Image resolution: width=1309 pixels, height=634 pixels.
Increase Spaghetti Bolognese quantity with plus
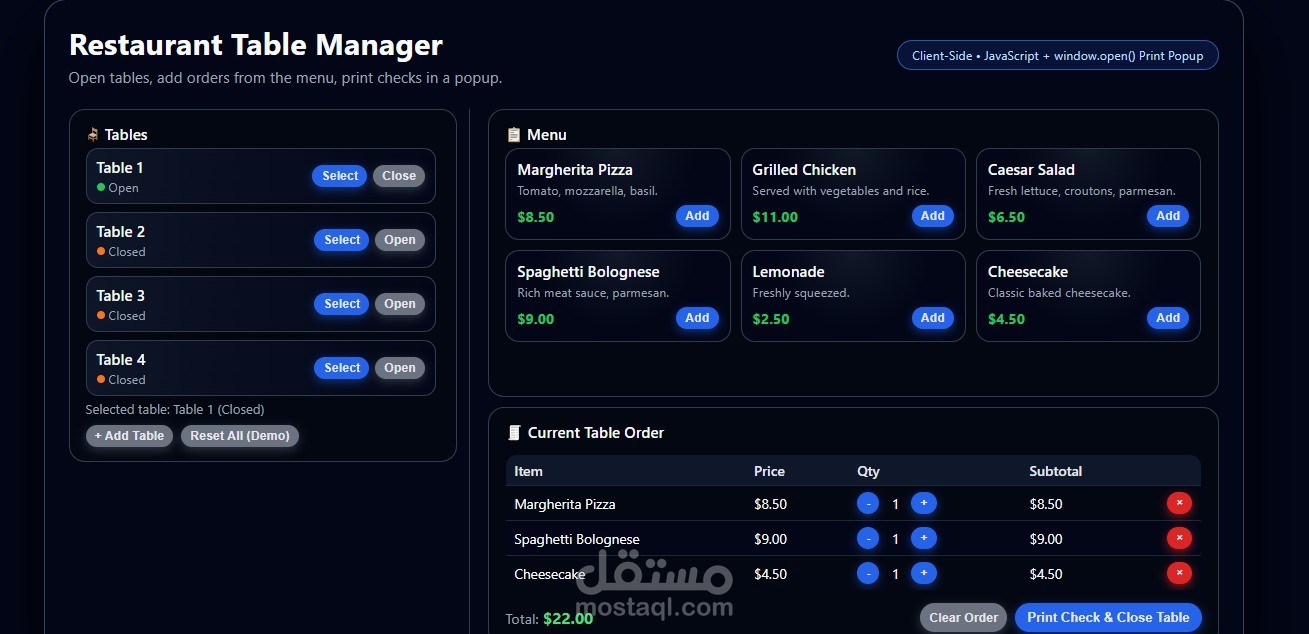(924, 539)
